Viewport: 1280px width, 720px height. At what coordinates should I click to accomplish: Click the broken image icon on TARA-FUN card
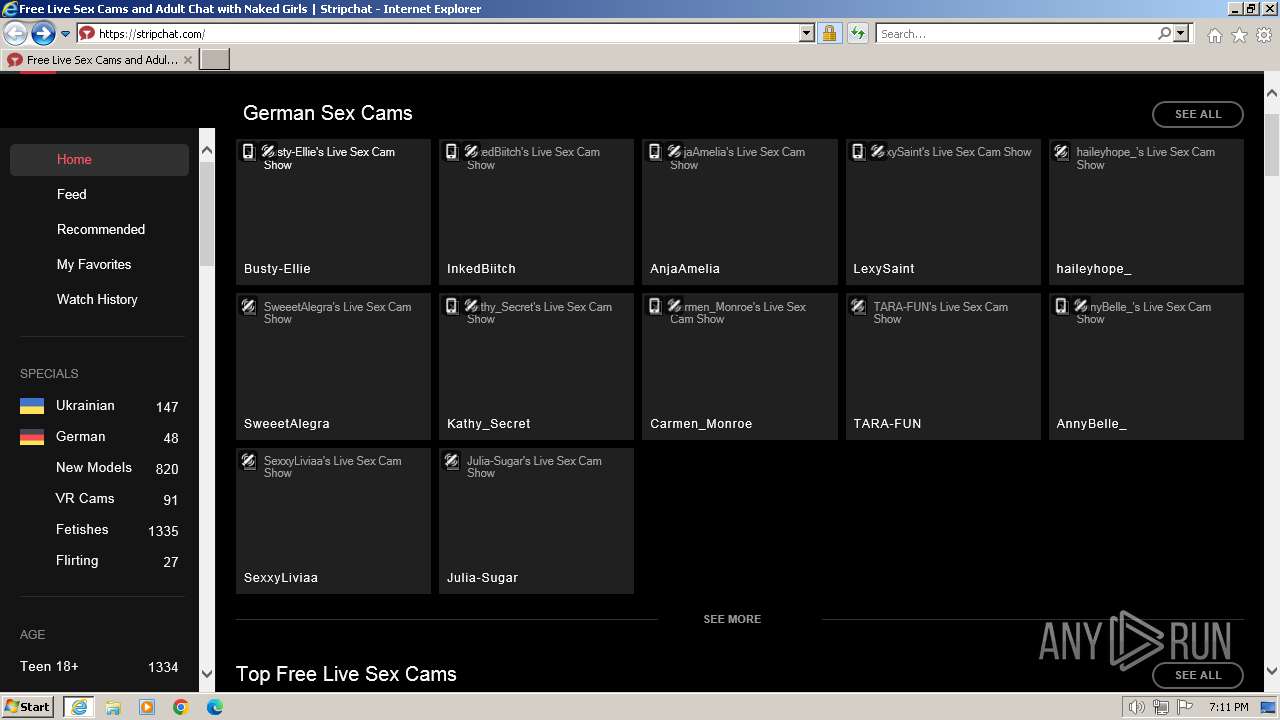click(x=858, y=307)
